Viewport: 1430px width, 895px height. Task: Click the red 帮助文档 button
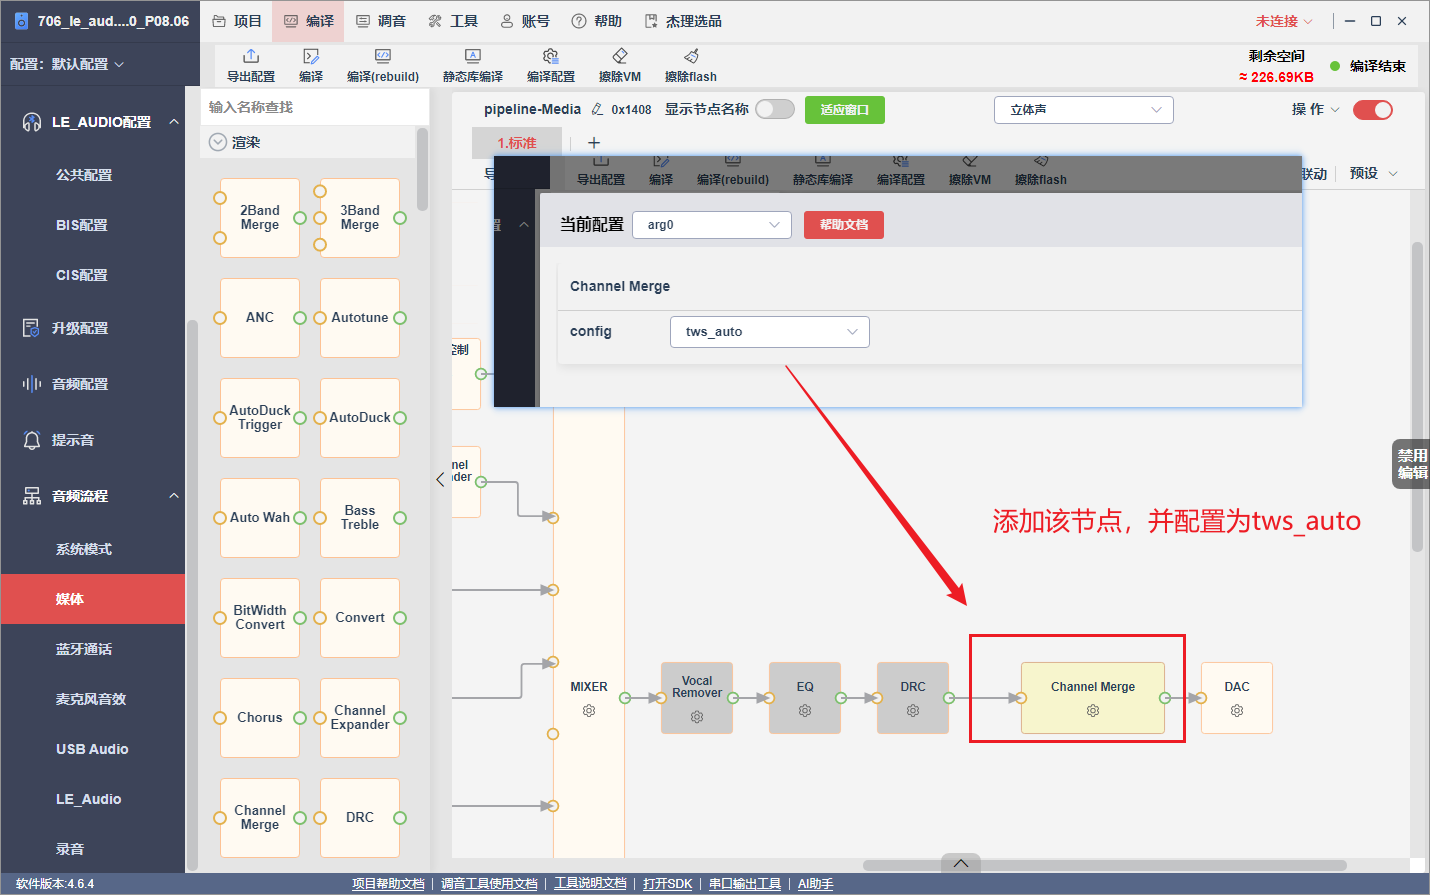(x=844, y=225)
